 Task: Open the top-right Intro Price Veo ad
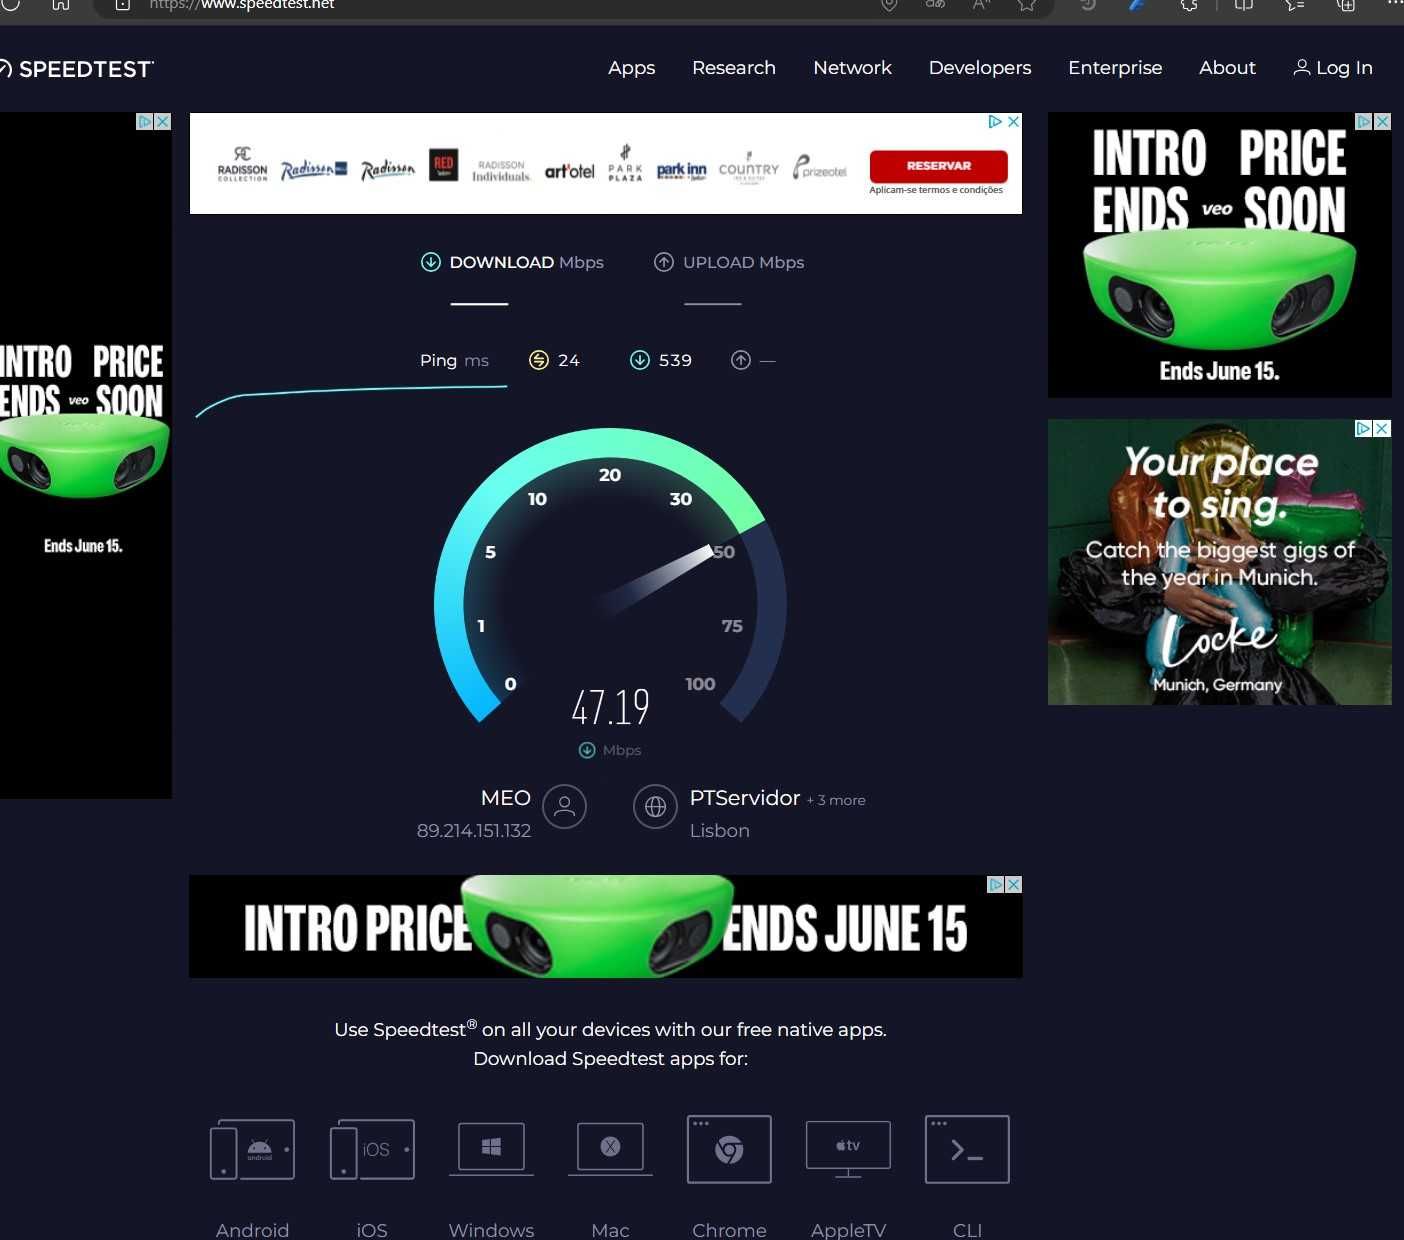1219,255
